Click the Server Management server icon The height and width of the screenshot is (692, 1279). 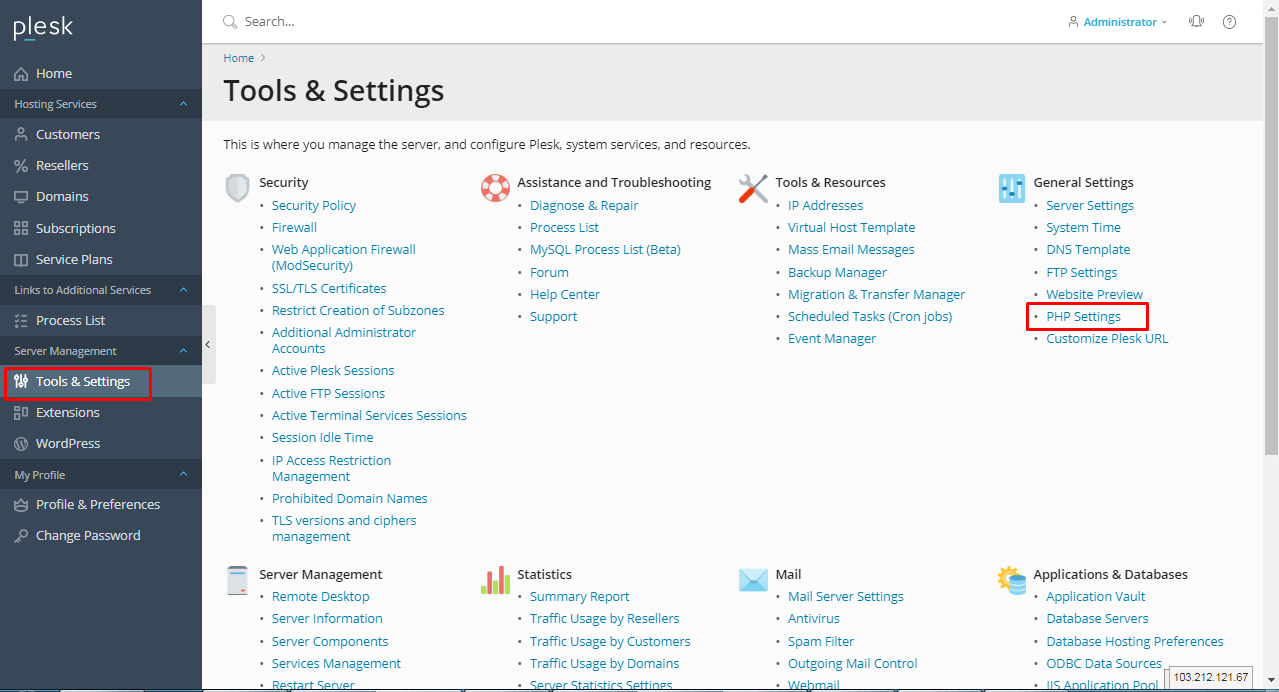click(x=237, y=580)
